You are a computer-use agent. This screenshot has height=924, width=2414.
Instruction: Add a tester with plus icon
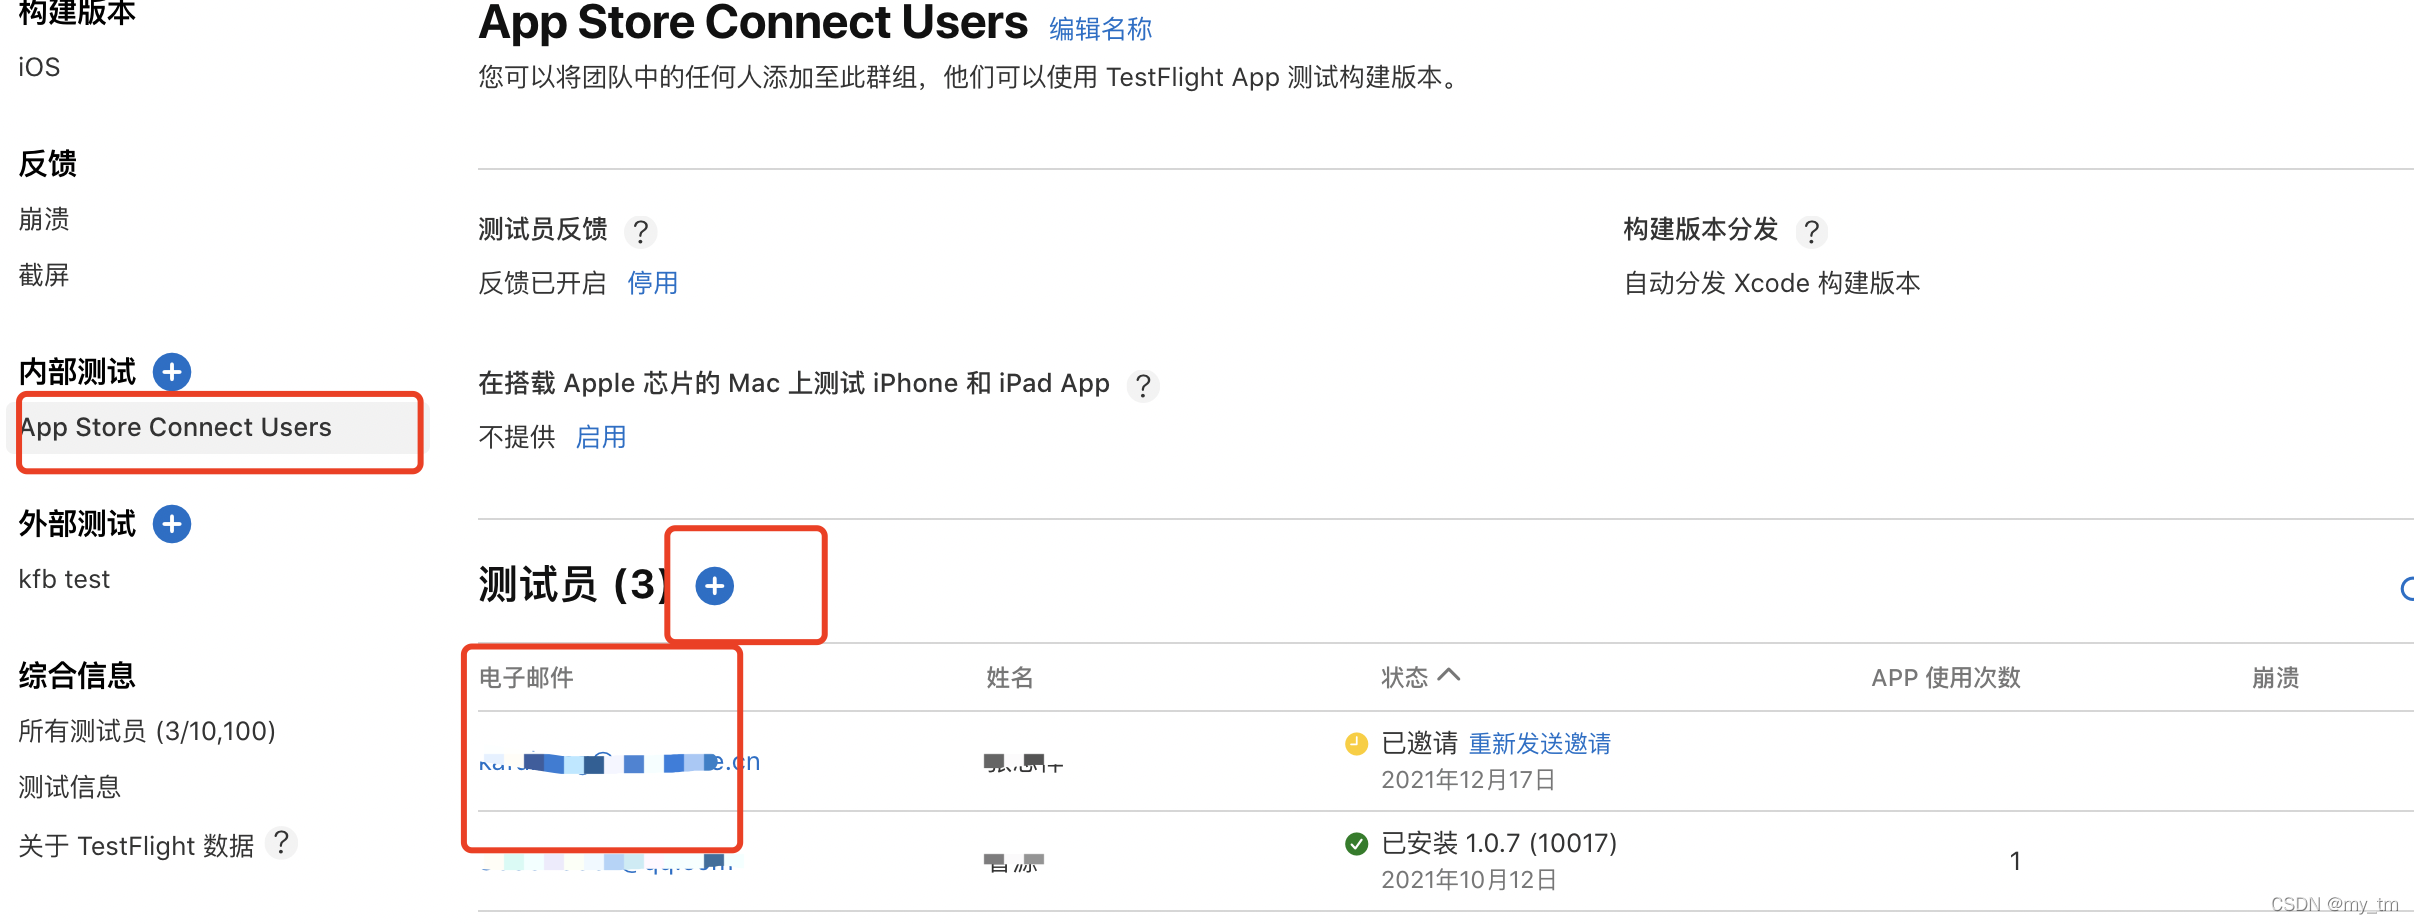[714, 586]
